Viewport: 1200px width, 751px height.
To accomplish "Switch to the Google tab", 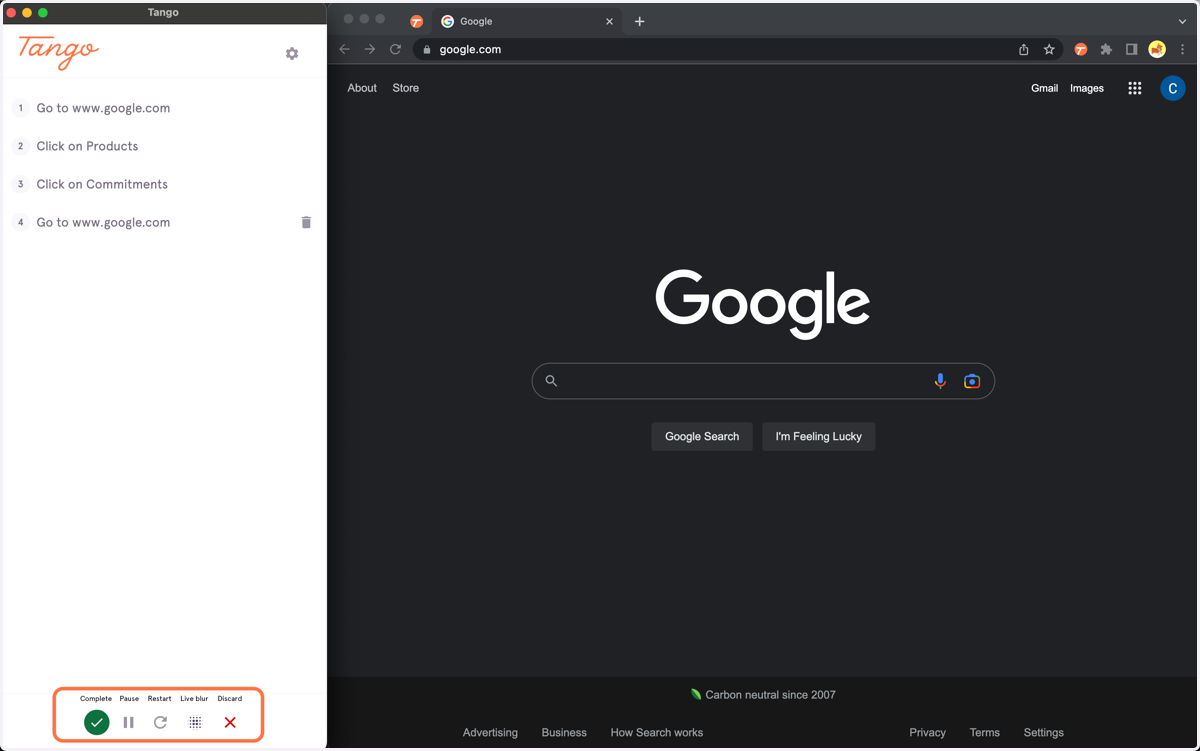I will (x=528, y=21).
